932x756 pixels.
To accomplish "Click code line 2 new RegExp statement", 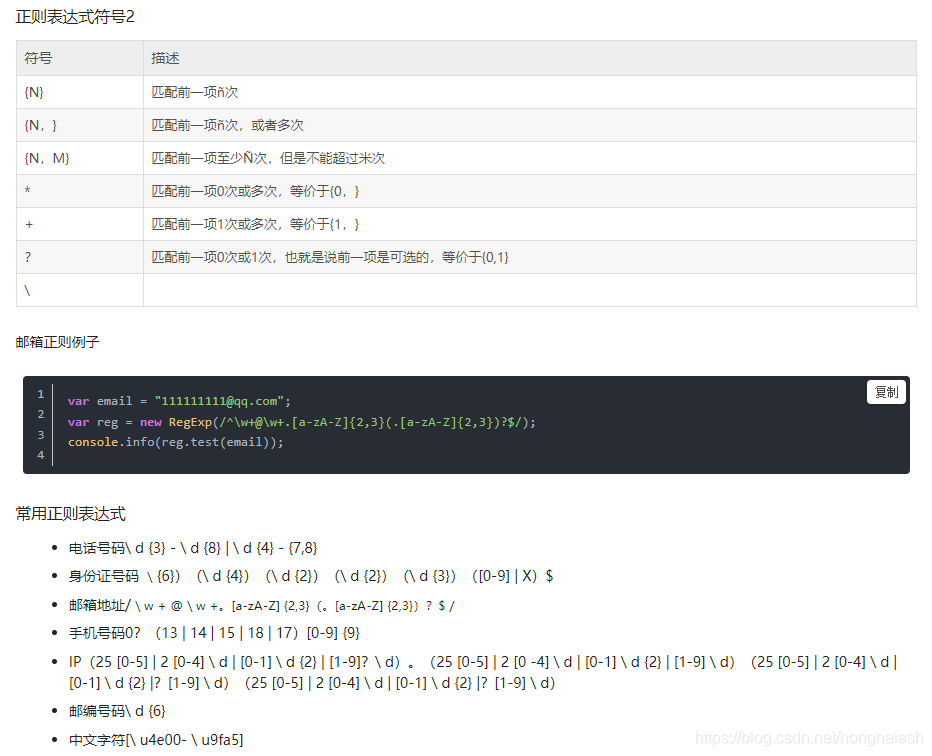I will coord(301,422).
